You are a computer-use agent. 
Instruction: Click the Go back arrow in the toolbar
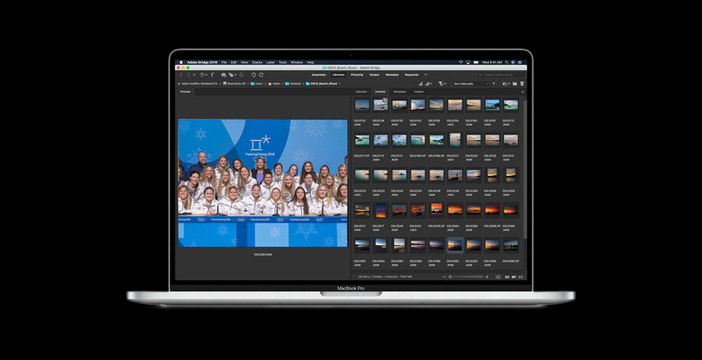tap(181, 75)
